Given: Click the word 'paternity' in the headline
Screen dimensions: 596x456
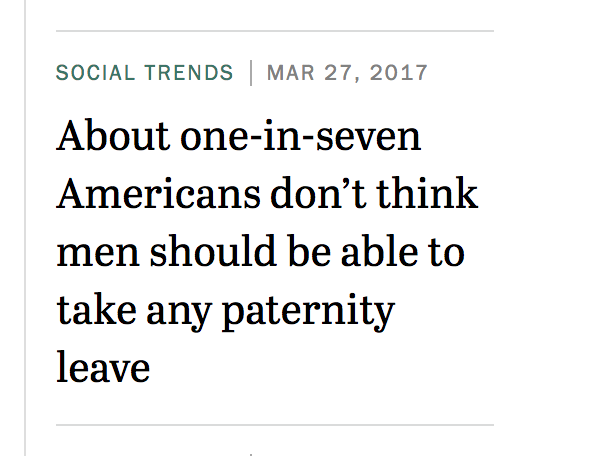Looking at the screenshot, I should pyautogui.click(x=309, y=312).
